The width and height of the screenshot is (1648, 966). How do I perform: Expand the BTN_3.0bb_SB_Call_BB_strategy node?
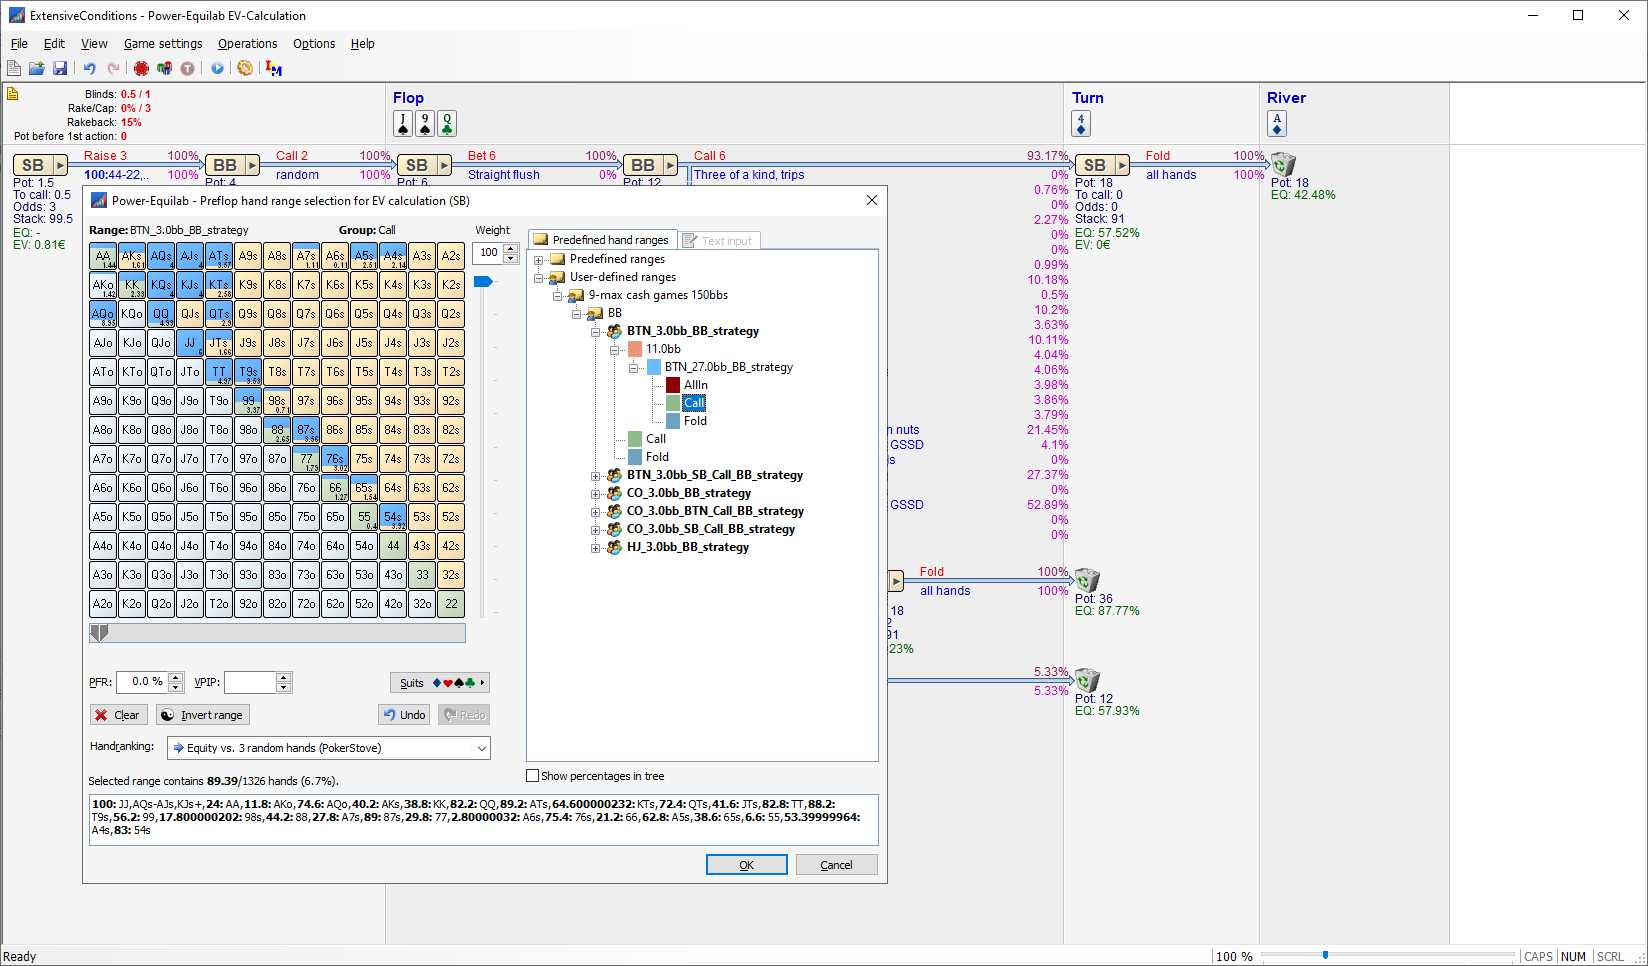[596, 476]
